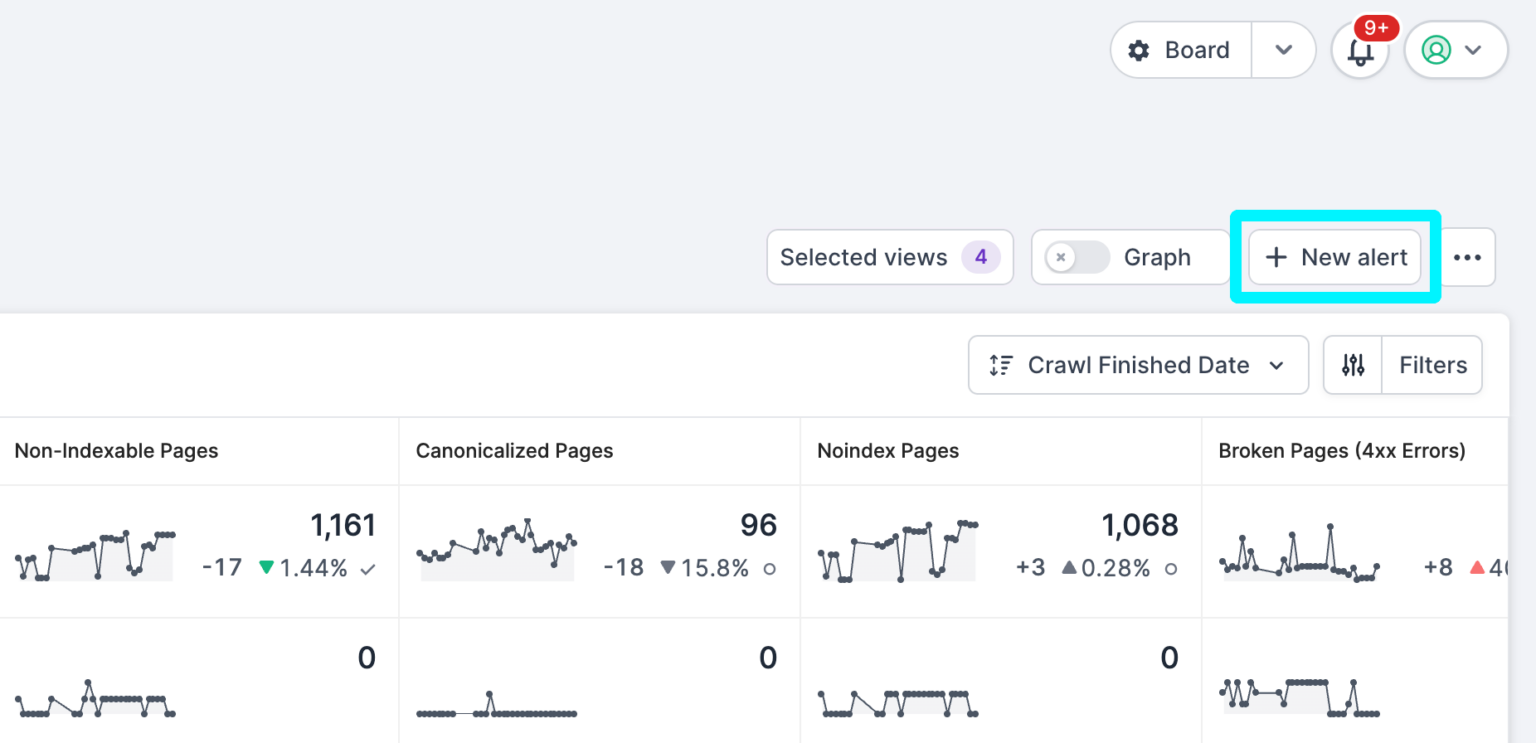The width and height of the screenshot is (1536, 743).
Task: Toggle the Graph switch on
Action: click(1077, 257)
